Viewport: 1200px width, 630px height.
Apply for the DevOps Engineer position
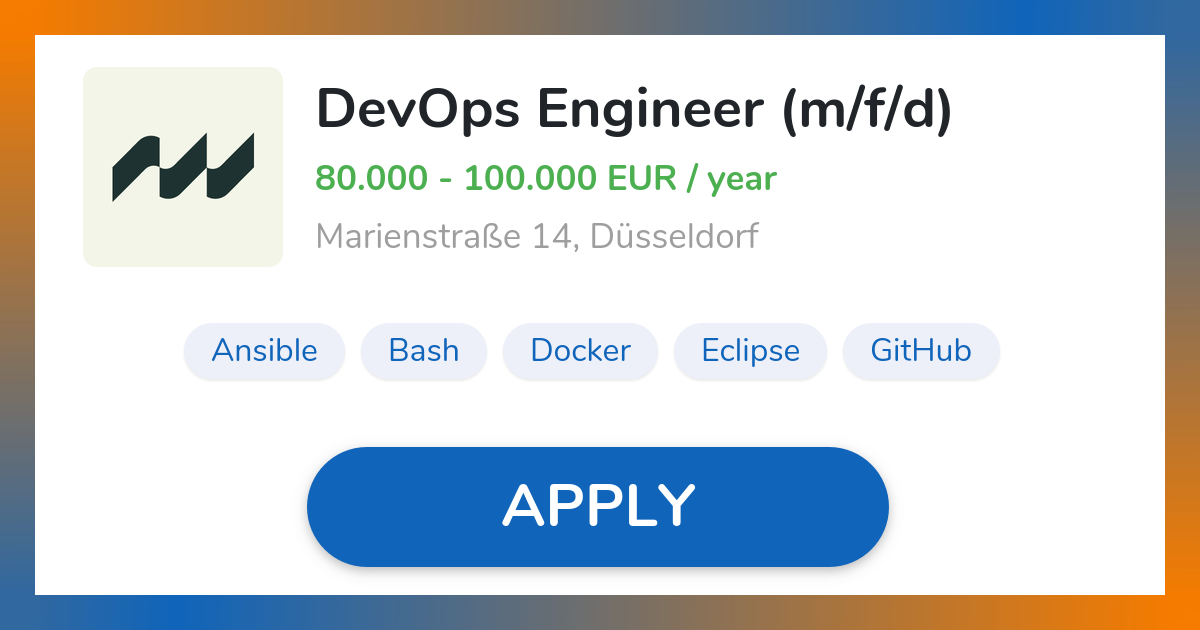(598, 505)
